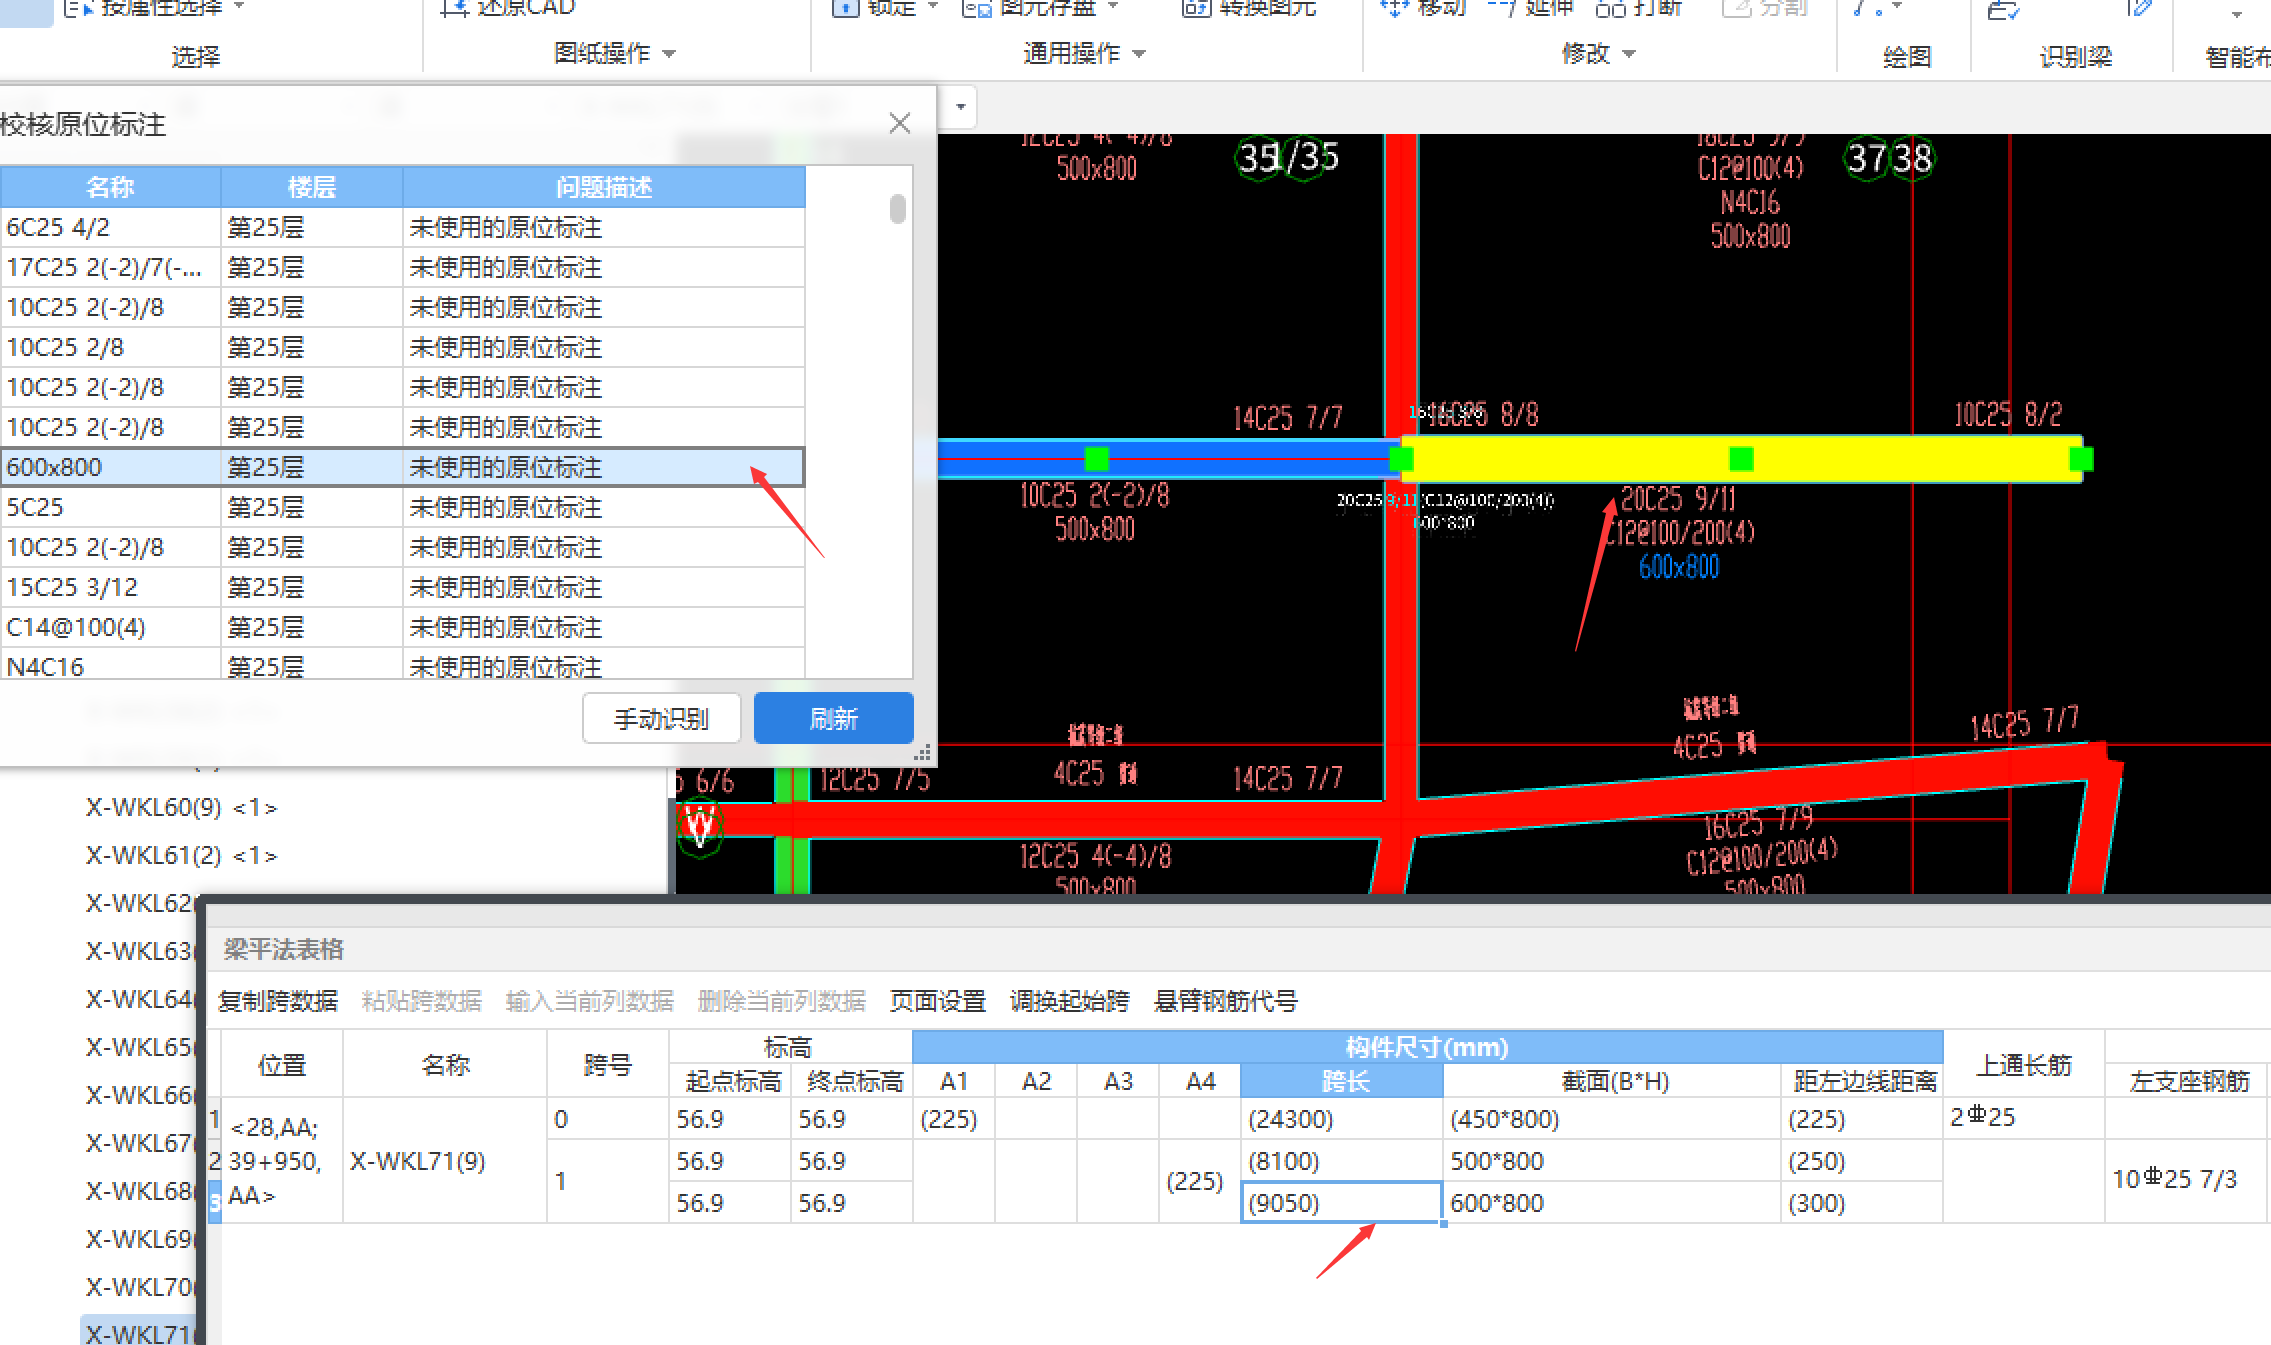Select the 15C25 3/12 row
Screen dimensions: 2271x1345
pyautogui.click(x=402, y=587)
